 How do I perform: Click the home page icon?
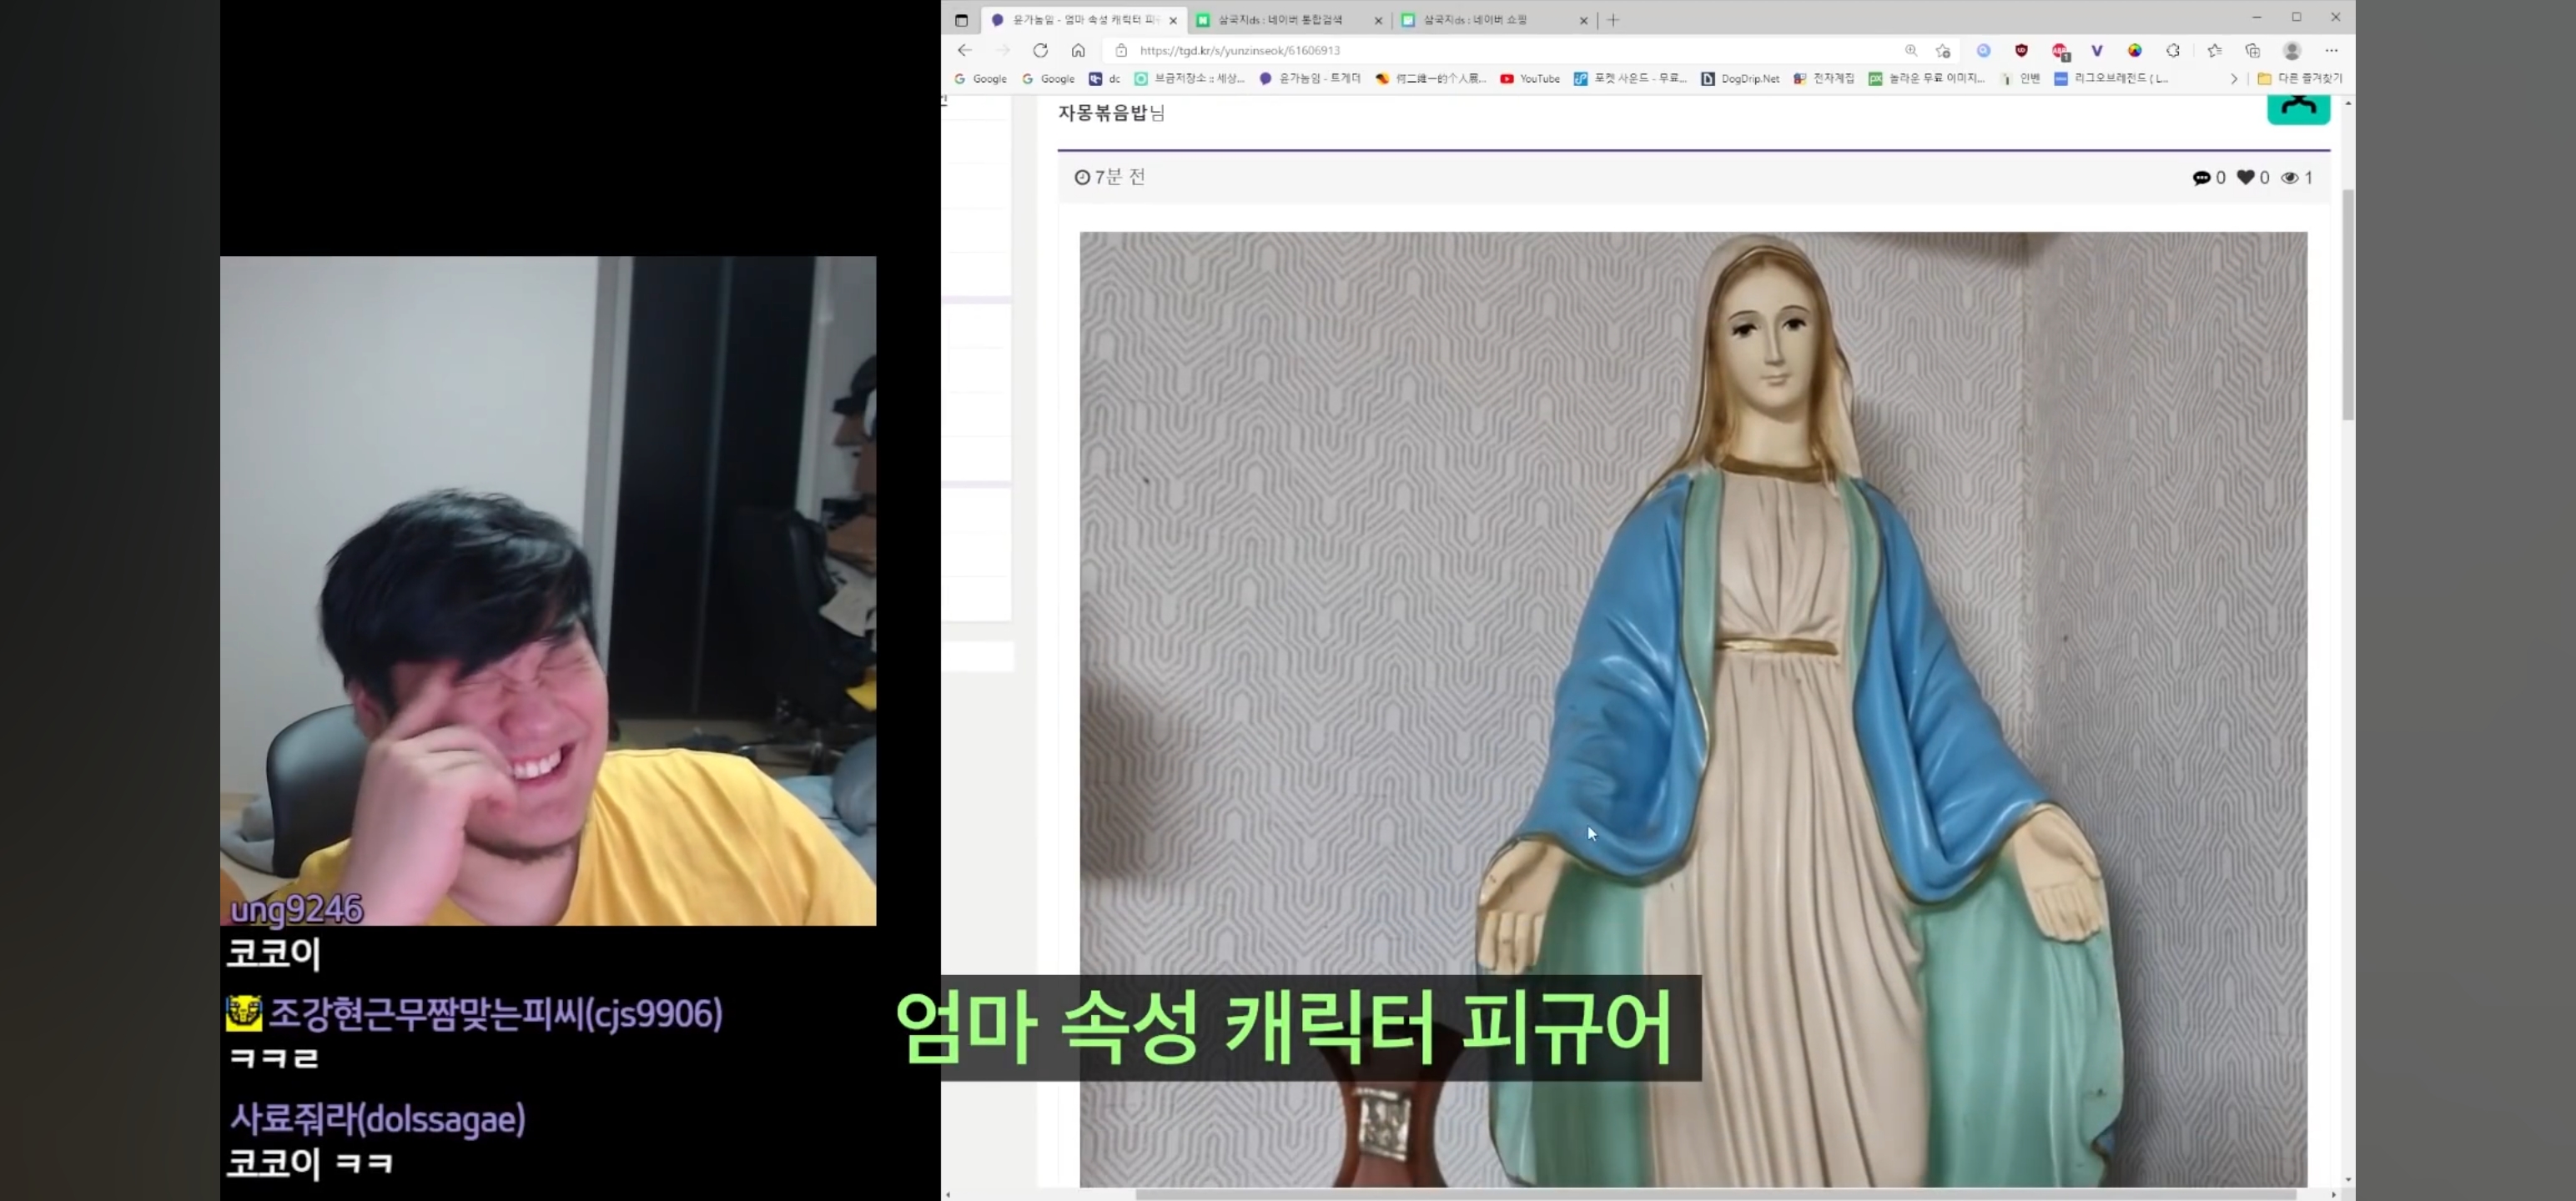pos(1078,50)
